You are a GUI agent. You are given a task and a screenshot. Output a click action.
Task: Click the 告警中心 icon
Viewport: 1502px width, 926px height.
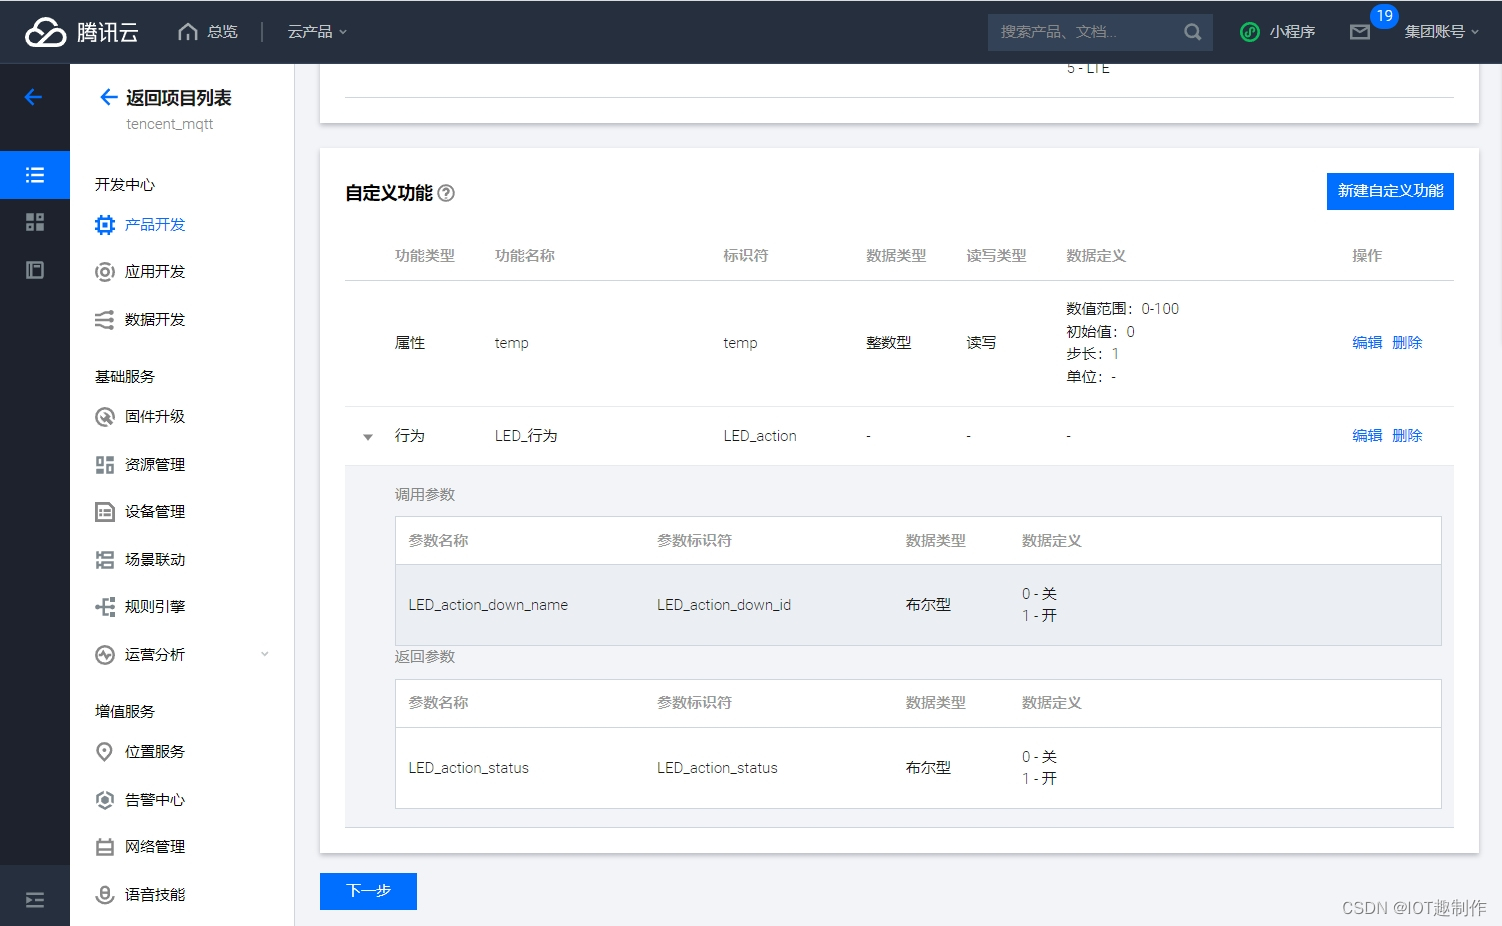coord(105,800)
